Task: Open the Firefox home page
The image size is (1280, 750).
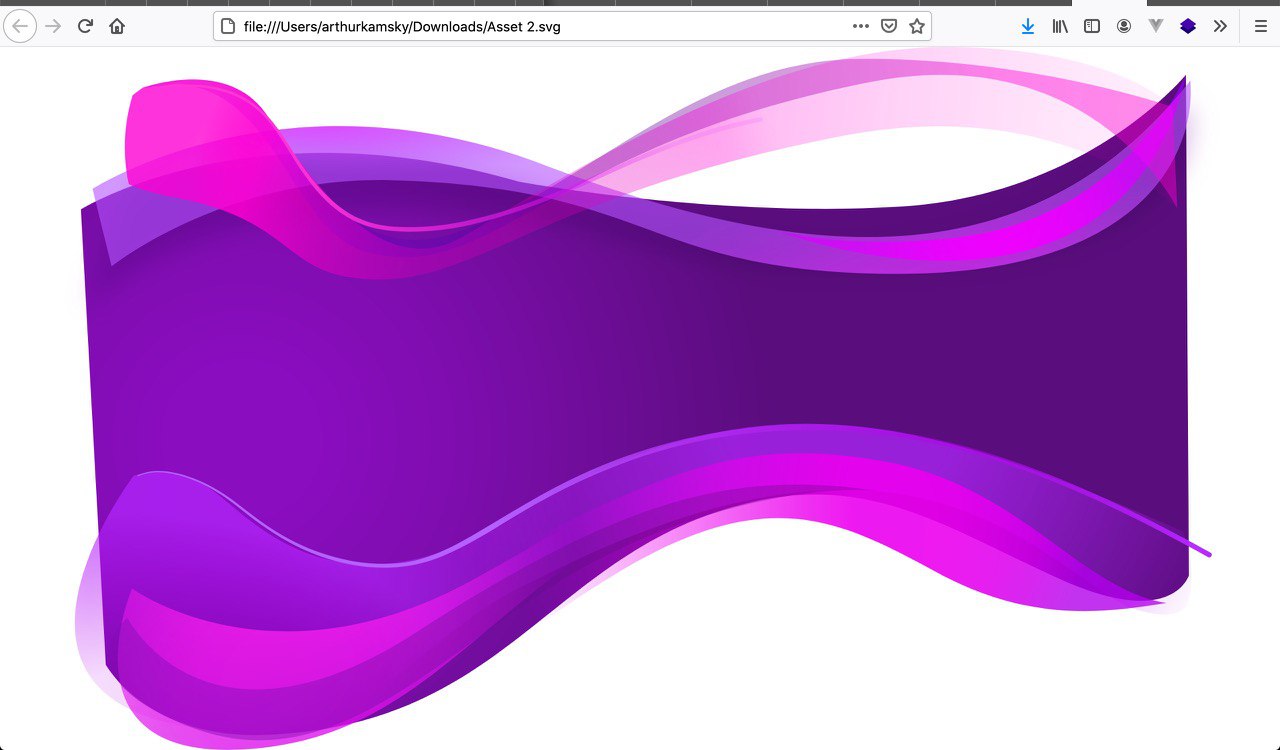Action: pyautogui.click(x=117, y=26)
